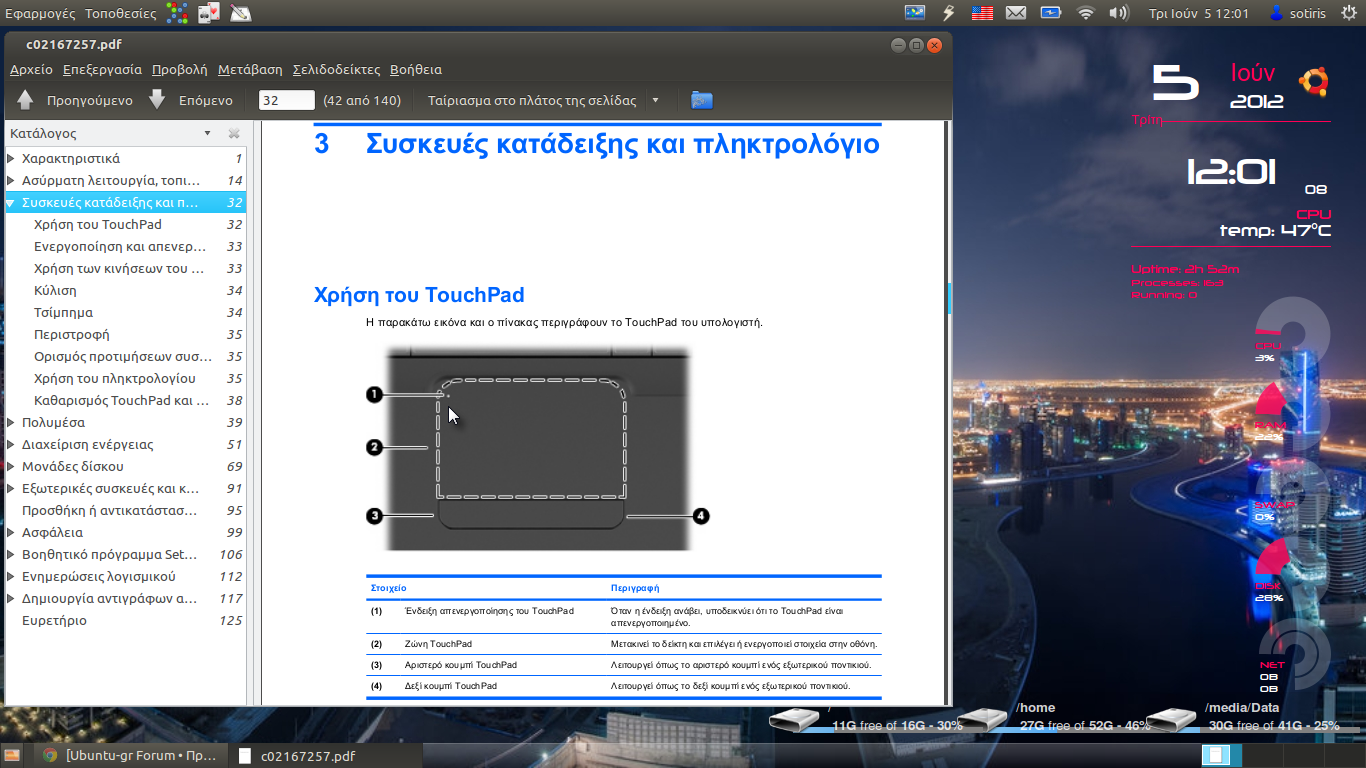The width and height of the screenshot is (1366, 768).
Task: Expand the Ασφάλεια section in the outline
Action: click(11, 533)
